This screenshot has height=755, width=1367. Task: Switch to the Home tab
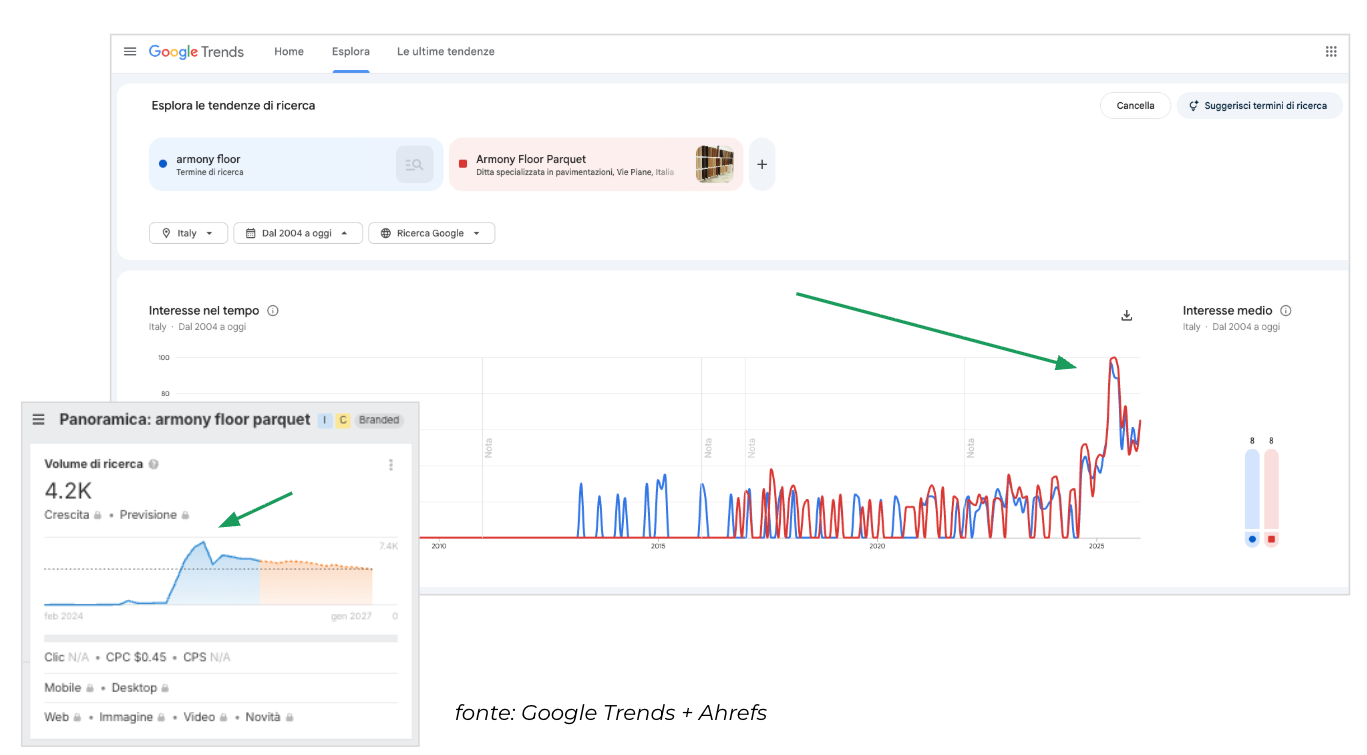tap(289, 52)
